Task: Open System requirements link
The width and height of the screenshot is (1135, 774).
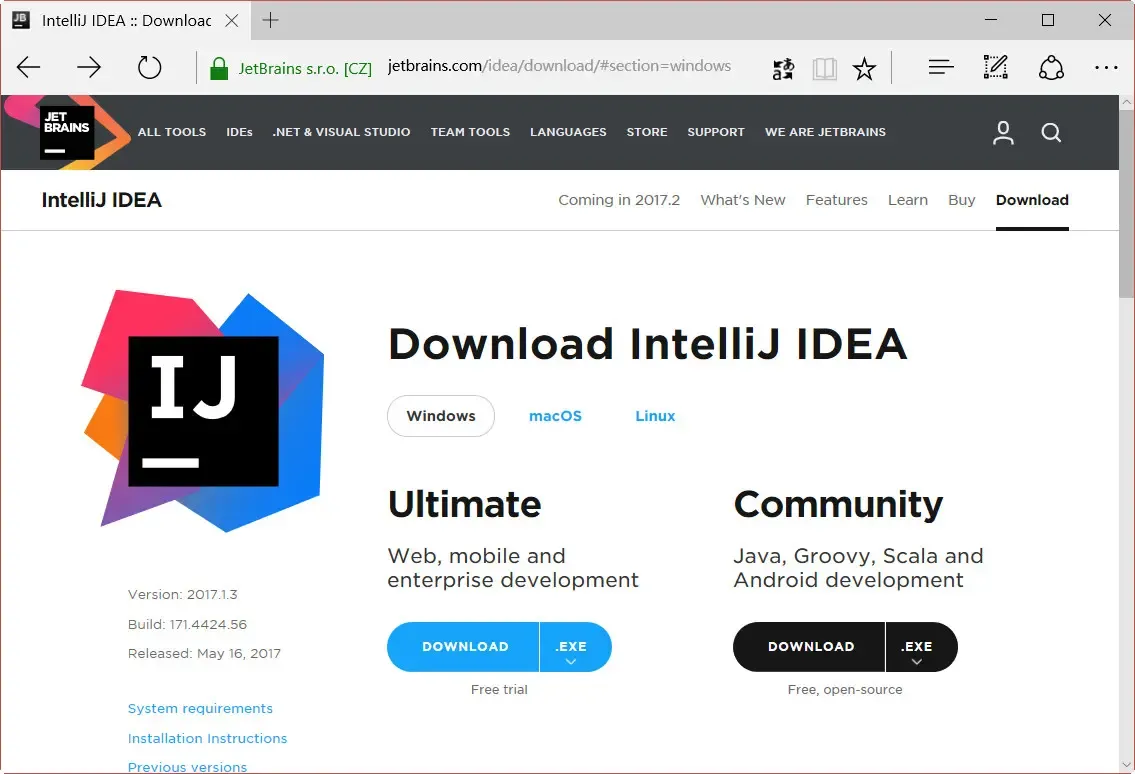Action: pyautogui.click(x=201, y=708)
